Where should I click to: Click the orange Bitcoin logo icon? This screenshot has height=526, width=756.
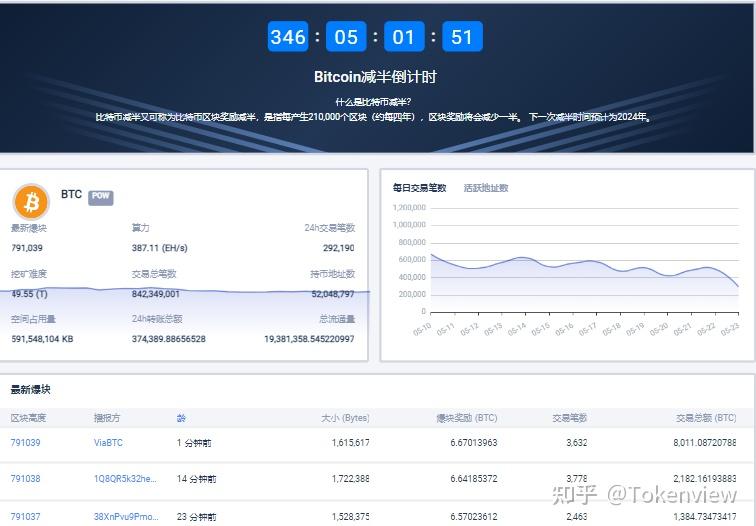coord(31,202)
